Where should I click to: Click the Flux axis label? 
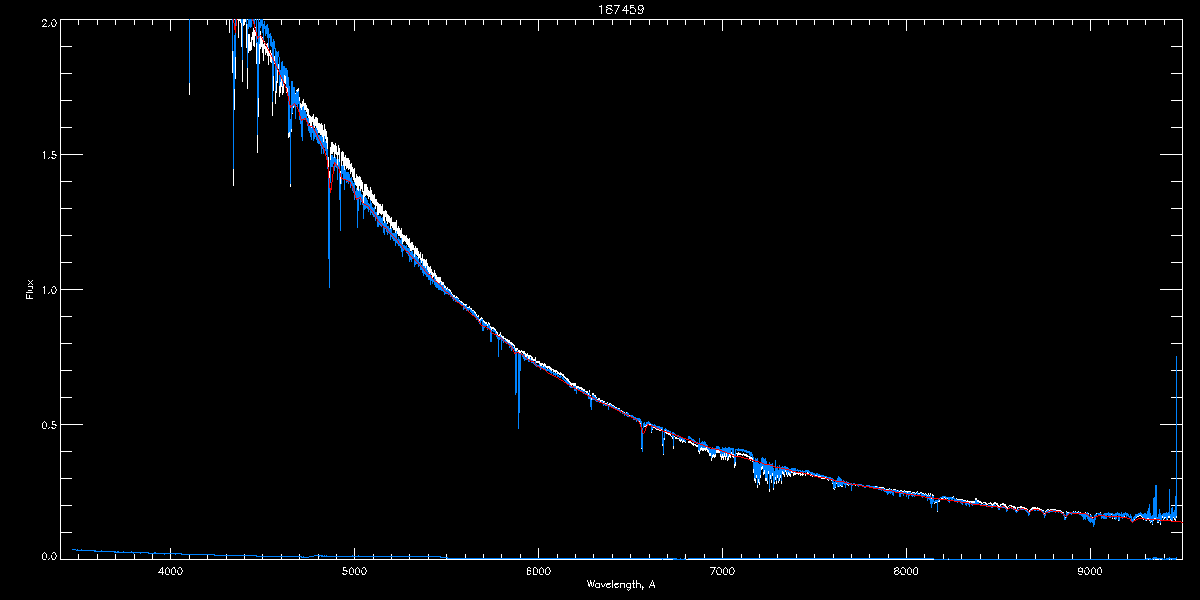point(29,290)
